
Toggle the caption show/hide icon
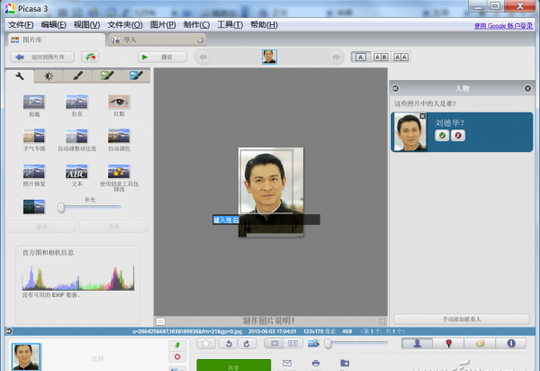tap(160, 321)
